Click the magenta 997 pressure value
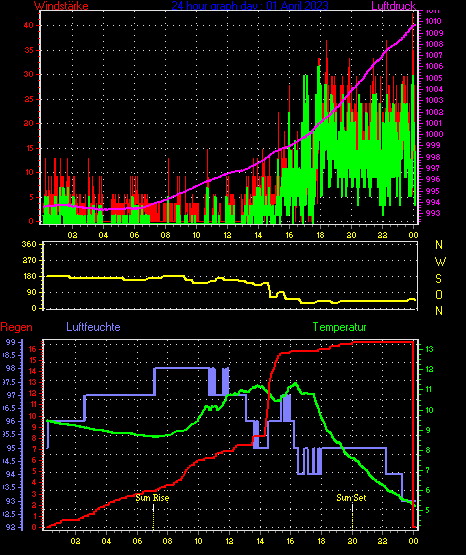This screenshot has width=466, height=555. pyautogui.click(x=433, y=168)
